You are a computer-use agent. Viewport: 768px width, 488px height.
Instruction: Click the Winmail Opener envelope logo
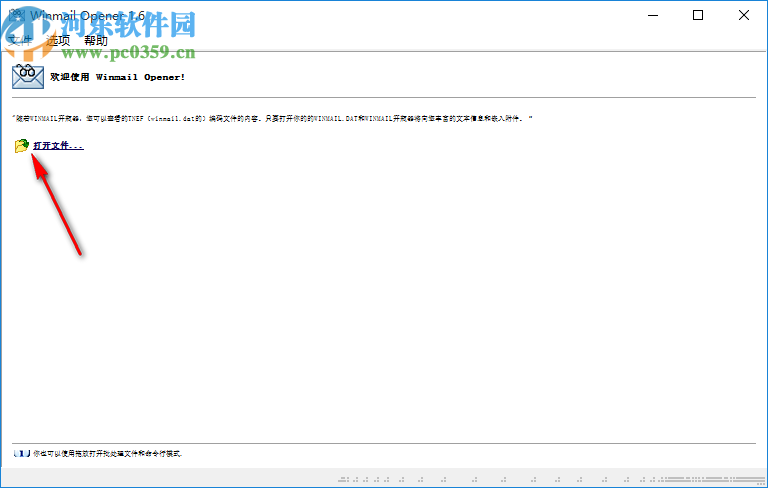[x=28, y=76]
